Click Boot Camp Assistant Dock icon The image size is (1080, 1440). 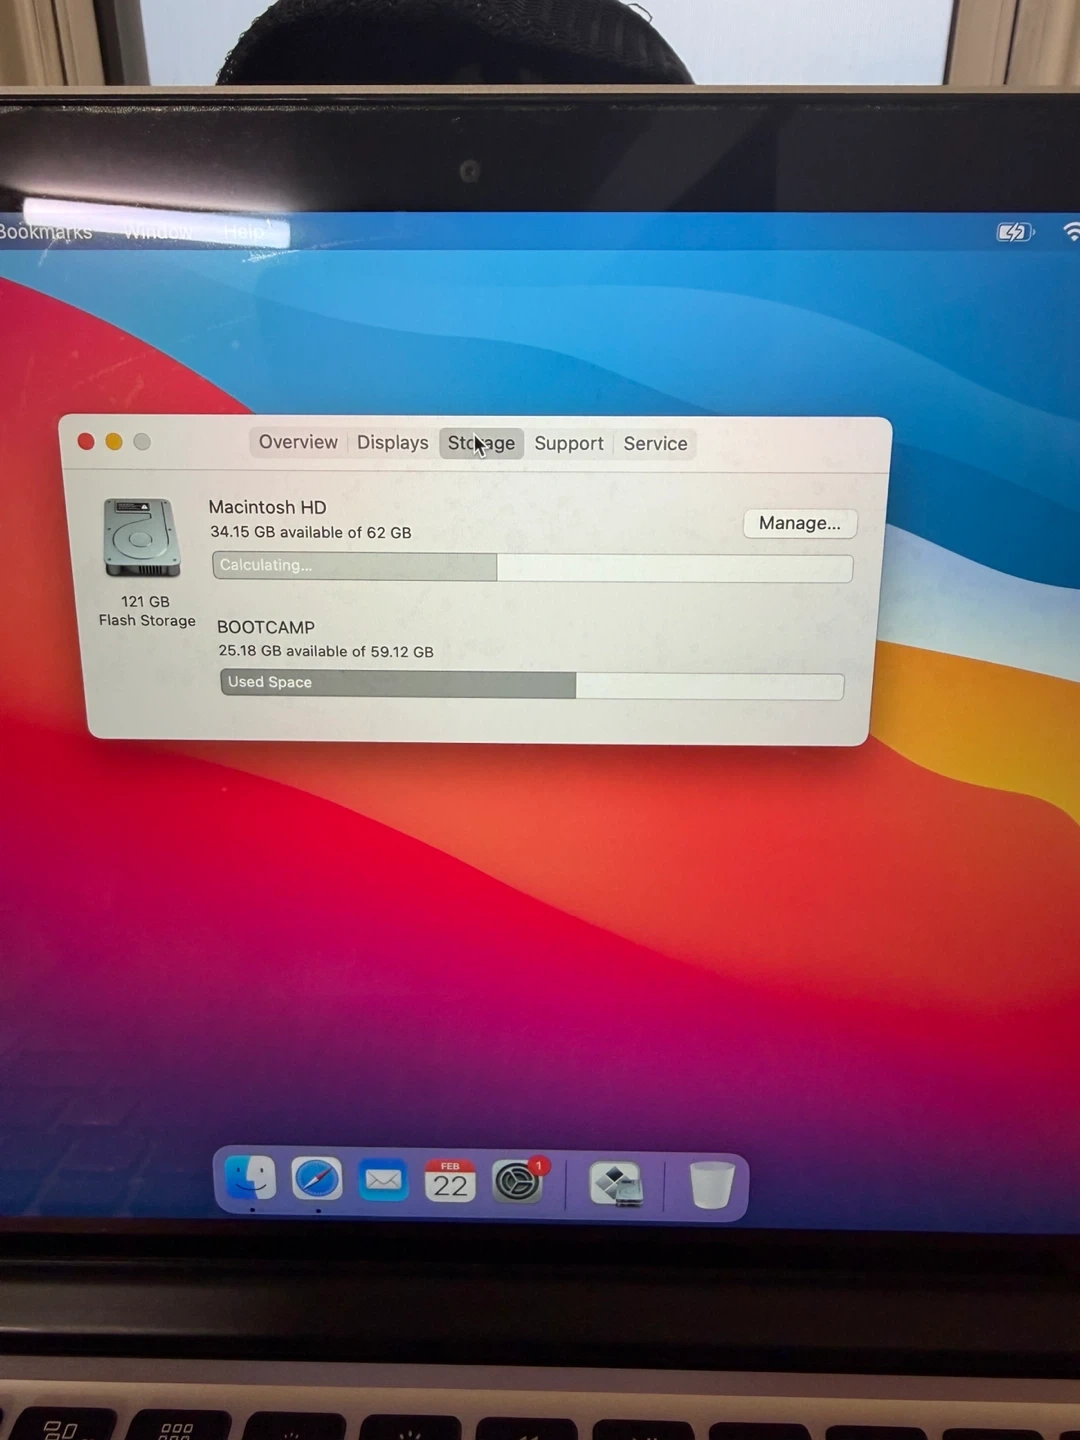[615, 1185]
